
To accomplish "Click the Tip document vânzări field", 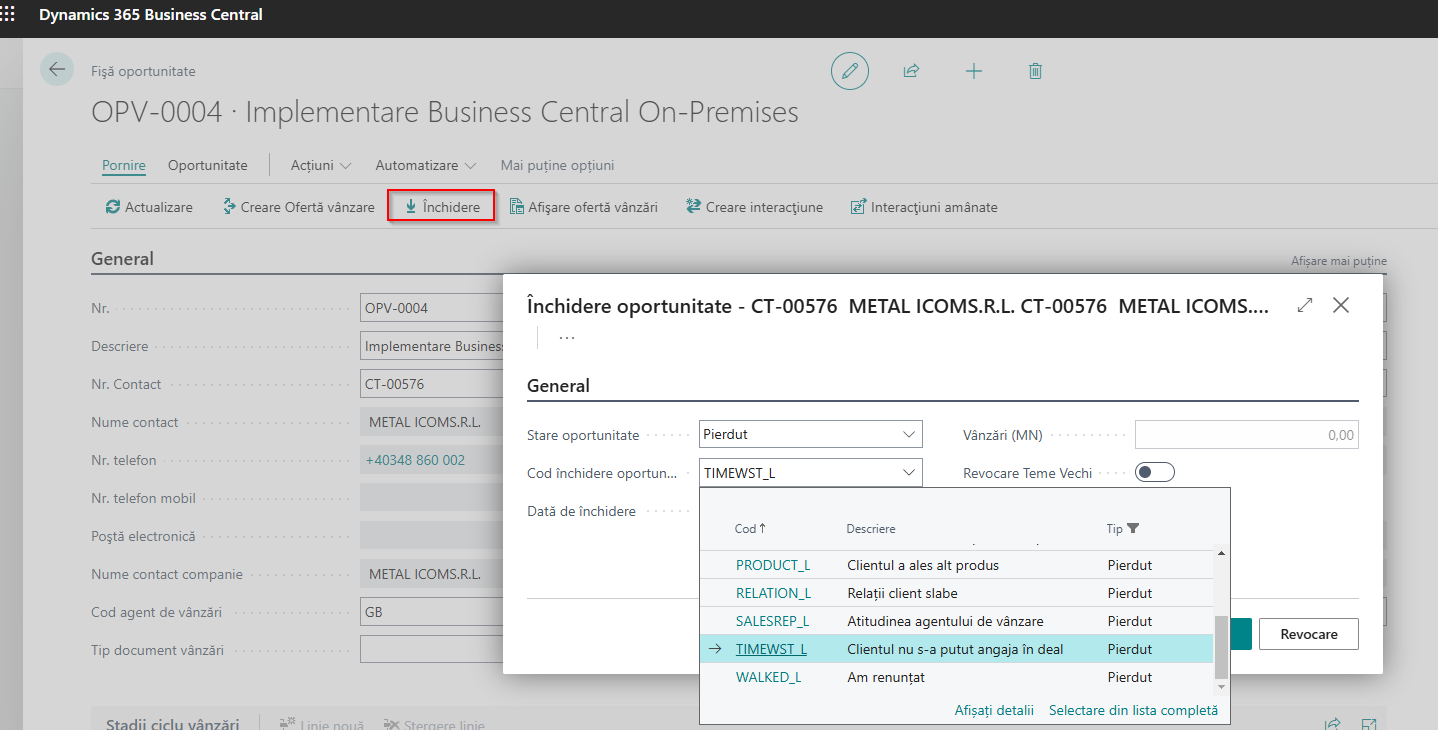I will coord(431,650).
